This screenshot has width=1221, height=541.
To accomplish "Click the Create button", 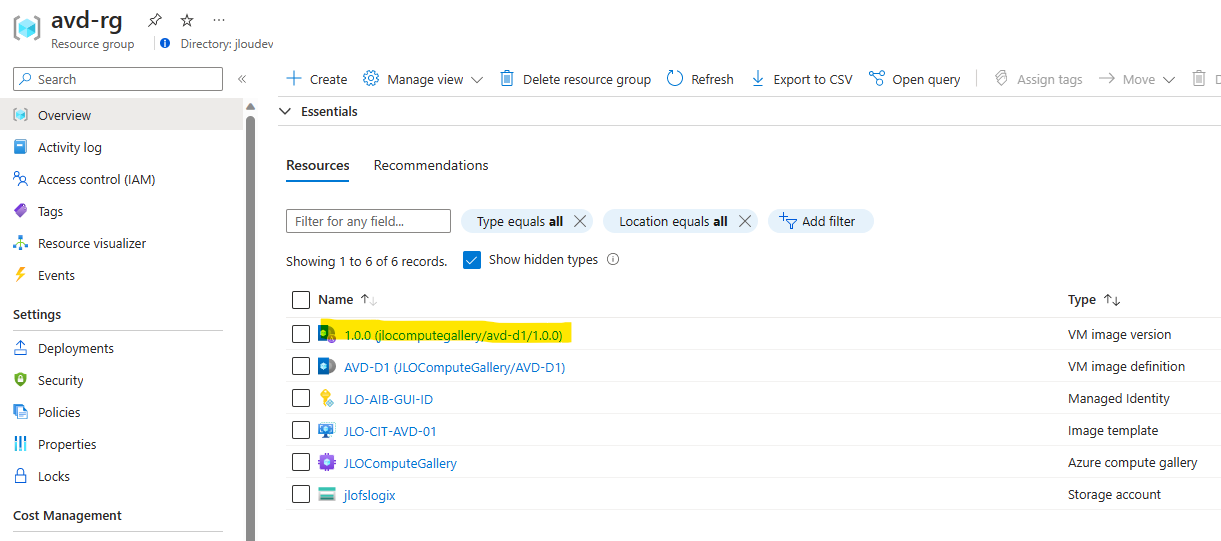I will click(317, 79).
